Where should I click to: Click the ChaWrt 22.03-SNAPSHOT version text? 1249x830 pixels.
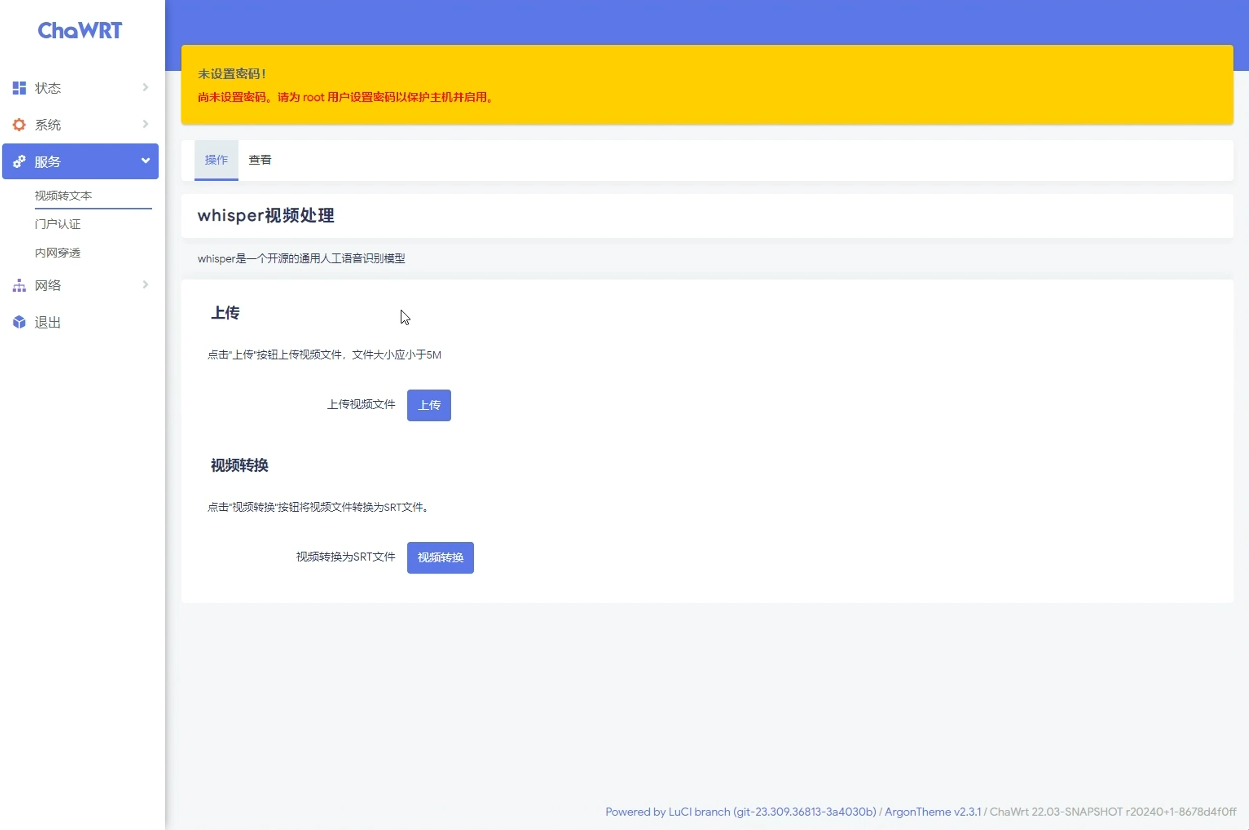1113,812
